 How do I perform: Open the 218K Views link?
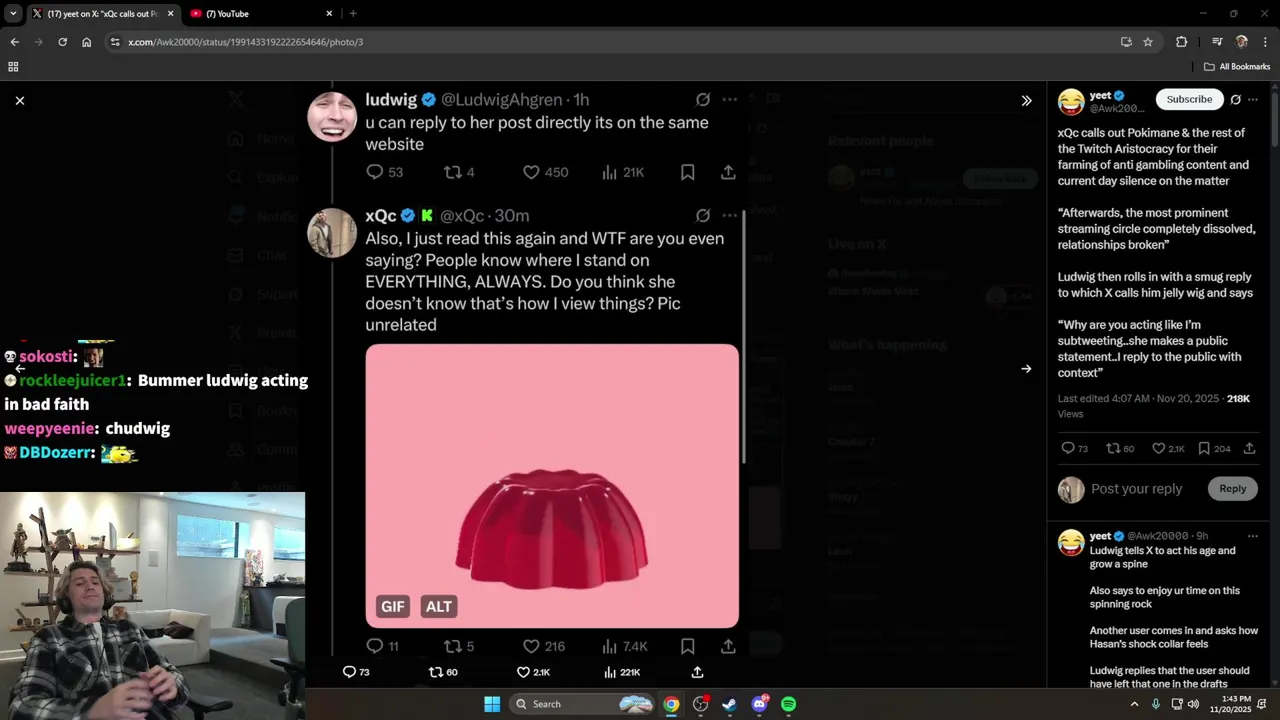point(1154,406)
